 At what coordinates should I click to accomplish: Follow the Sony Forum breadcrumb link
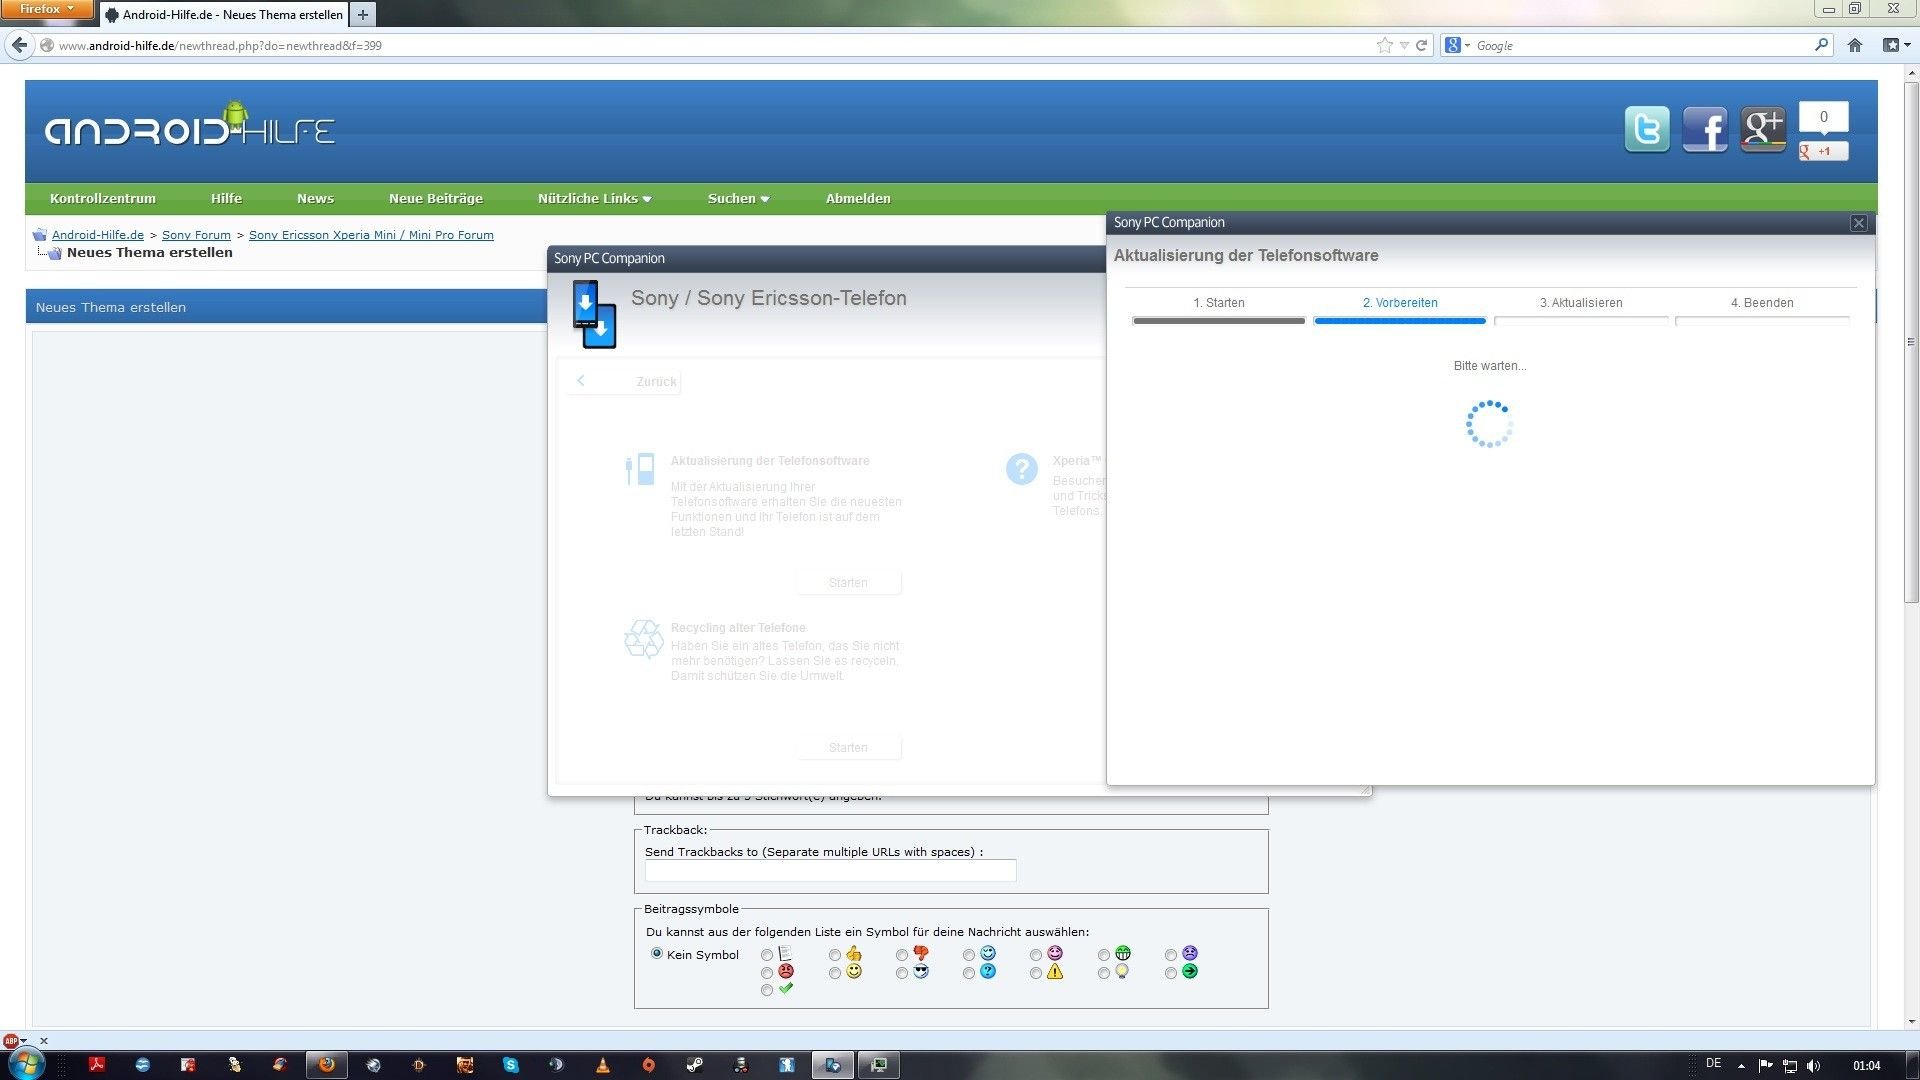196,235
